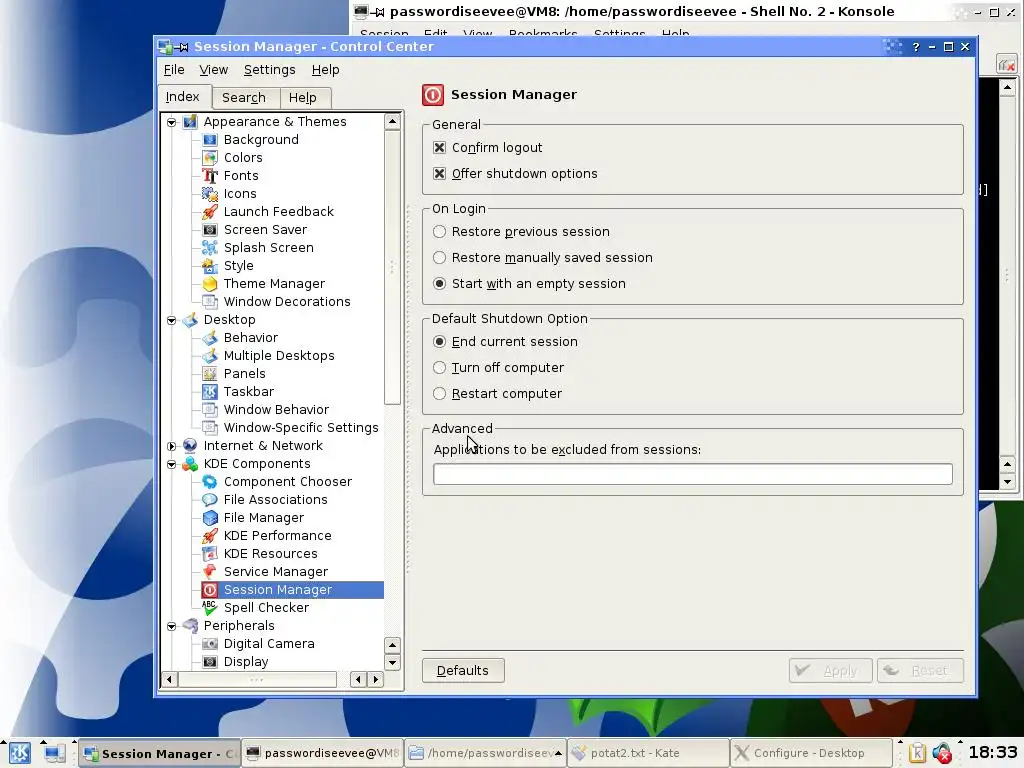Click the Defaults button

coord(463,671)
